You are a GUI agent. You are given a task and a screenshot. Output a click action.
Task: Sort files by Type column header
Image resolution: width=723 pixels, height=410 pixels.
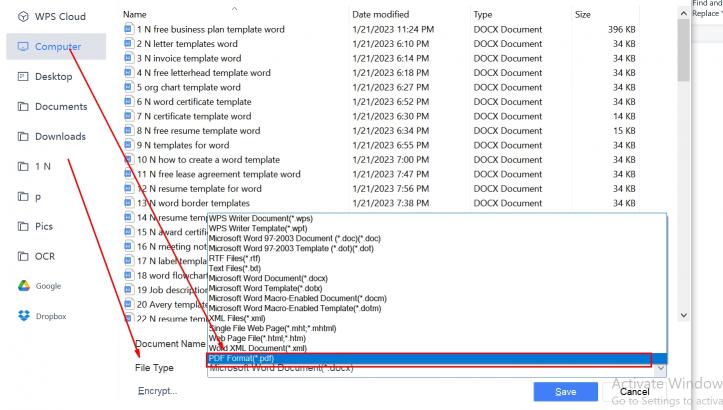pos(483,15)
